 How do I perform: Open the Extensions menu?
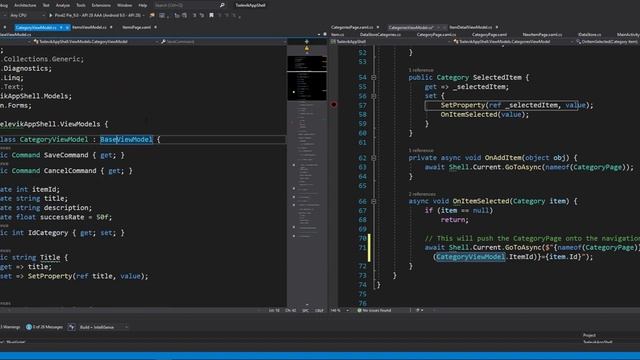coord(101,5)
